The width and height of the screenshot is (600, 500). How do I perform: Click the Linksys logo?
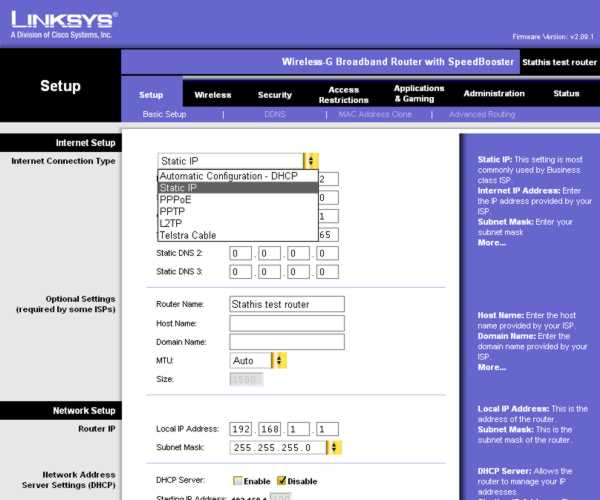pyautogui.click(x=64, y=24)
